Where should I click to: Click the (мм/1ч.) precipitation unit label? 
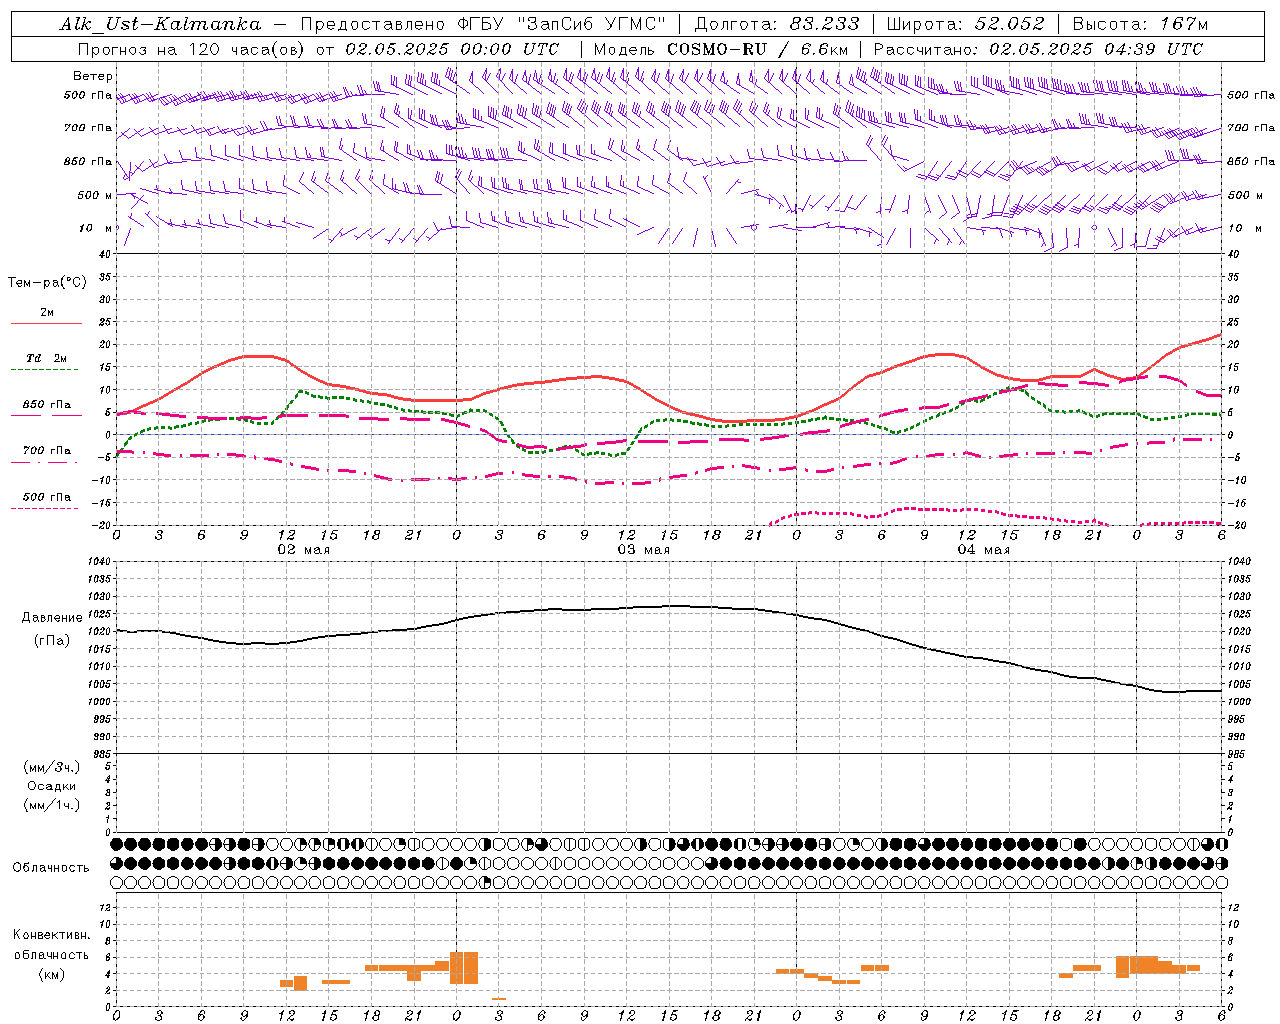(x=52, y=805)
